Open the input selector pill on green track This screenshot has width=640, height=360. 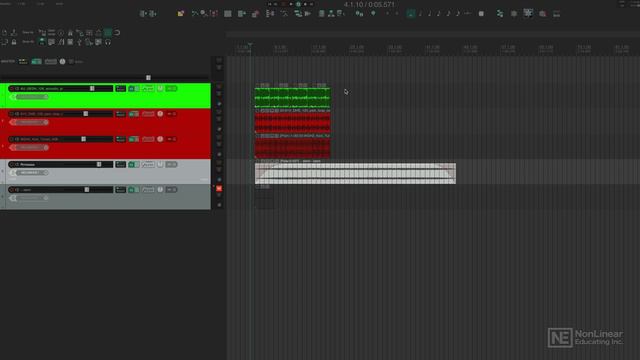pyautogui.click(x=32, y=97)
